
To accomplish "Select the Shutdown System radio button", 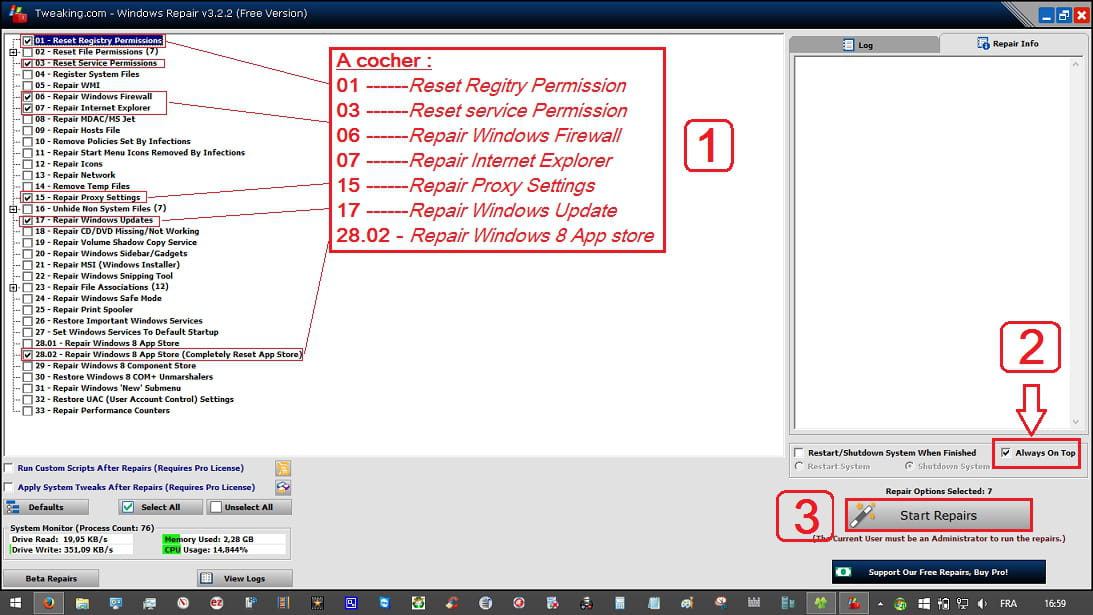I will coord(909,466).
